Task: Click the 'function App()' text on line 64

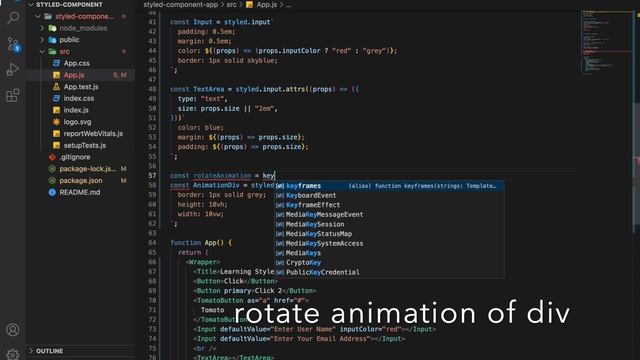Action: click(x=197, y=242)
